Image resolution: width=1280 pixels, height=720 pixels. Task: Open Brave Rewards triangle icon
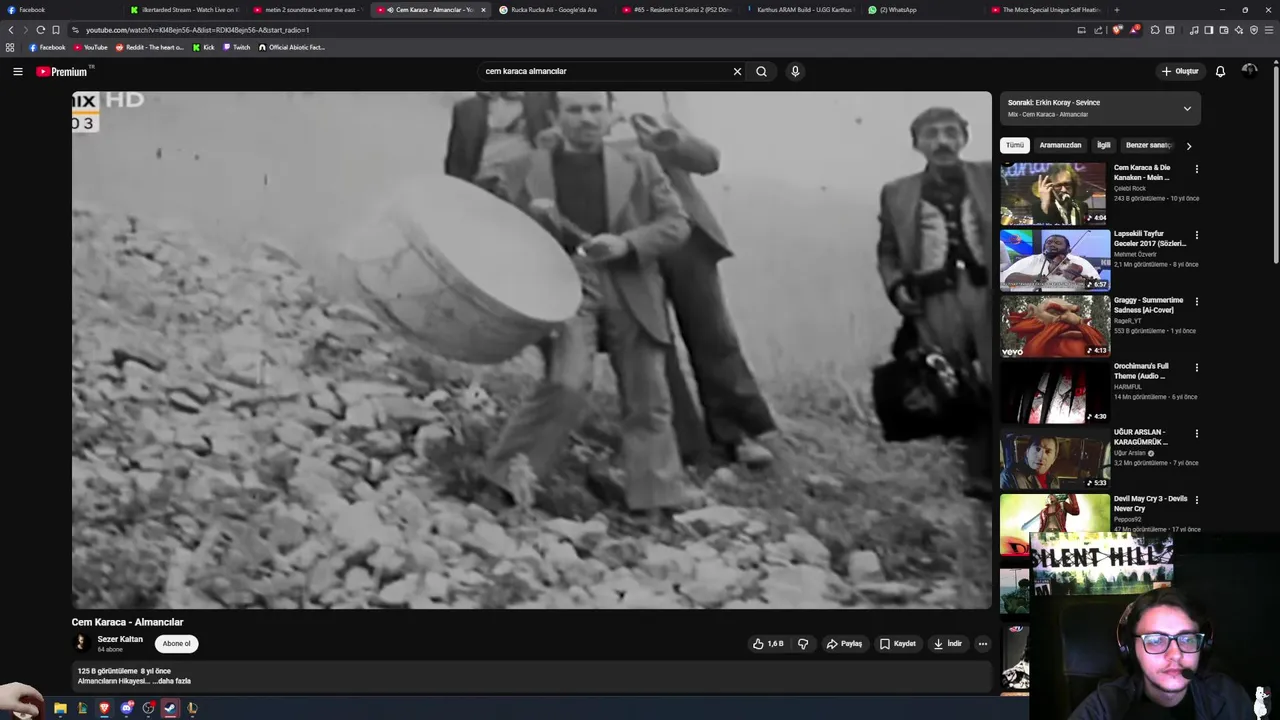tap(1135, 30)
